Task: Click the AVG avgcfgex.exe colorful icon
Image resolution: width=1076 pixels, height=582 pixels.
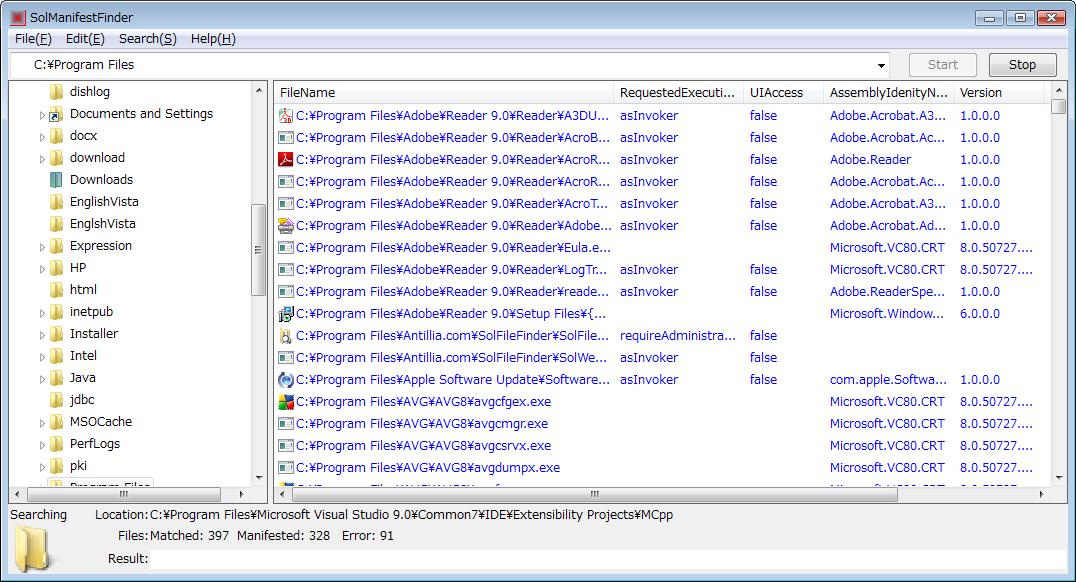Action: click(x=285, y=401)
